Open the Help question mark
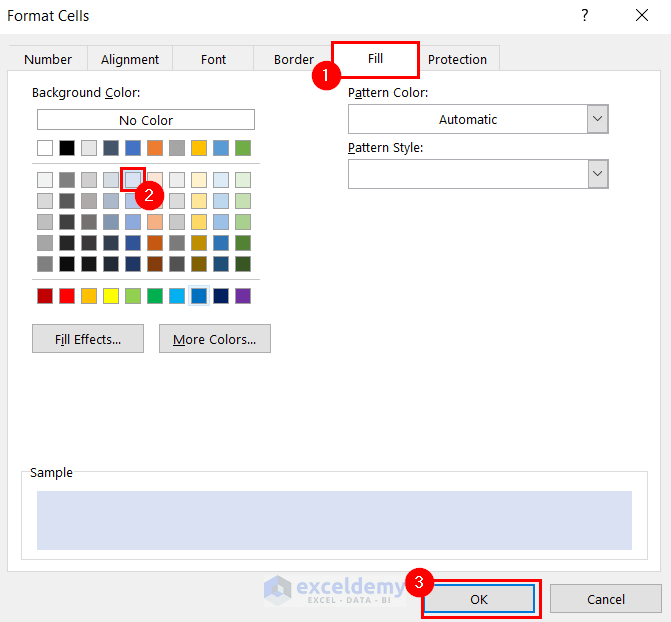The image size is (671, 622). [x=585, y=16]
